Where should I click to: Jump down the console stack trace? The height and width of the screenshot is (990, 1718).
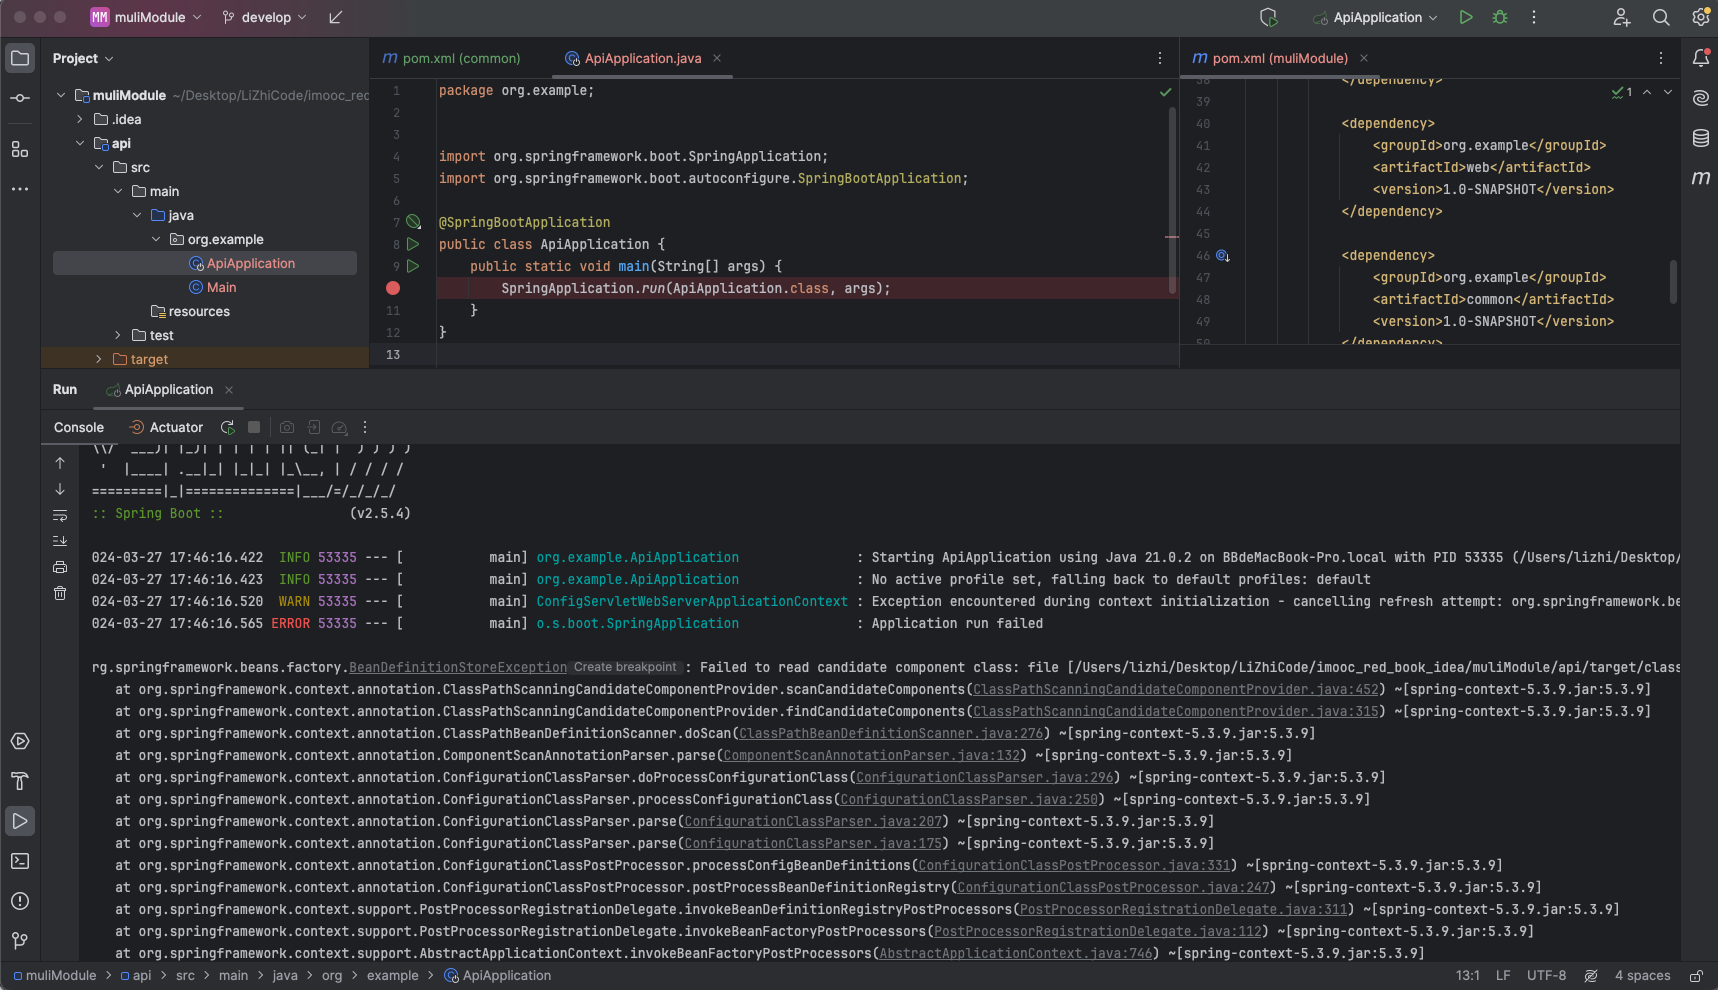[x=60, y=489]
